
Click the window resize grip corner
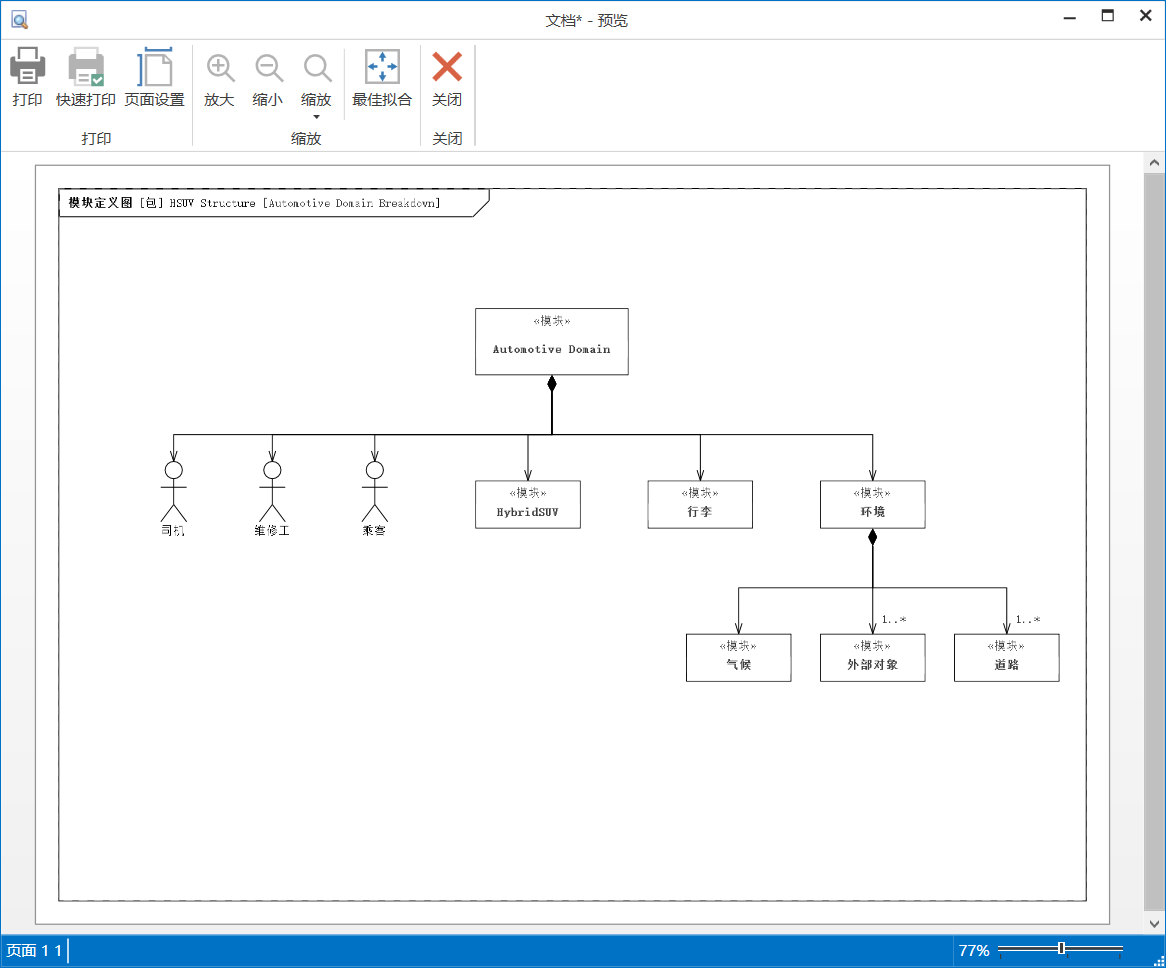click(x=1159, y=961)
